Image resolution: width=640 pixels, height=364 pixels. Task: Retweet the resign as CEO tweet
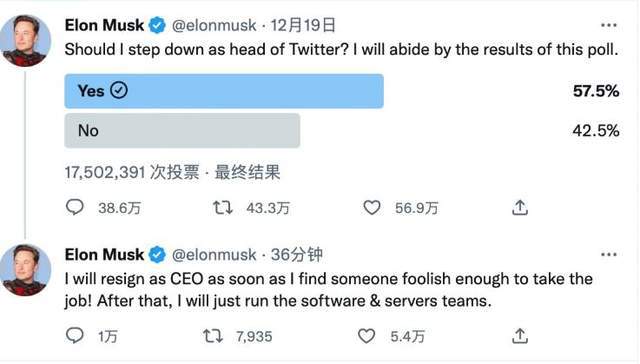click(213, 336)
